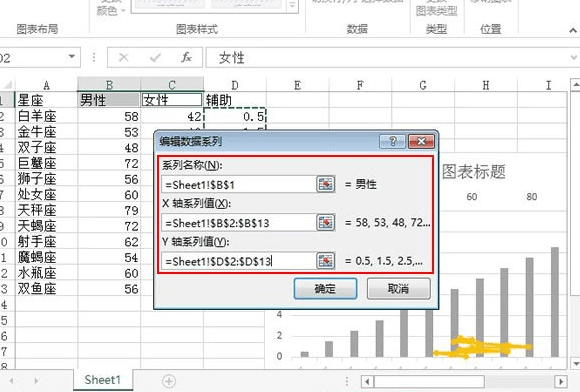The width and height of the screenshot is (580, 392).
Task: Click the horizontal scrollbar left arrow
Action: point(367,381)
